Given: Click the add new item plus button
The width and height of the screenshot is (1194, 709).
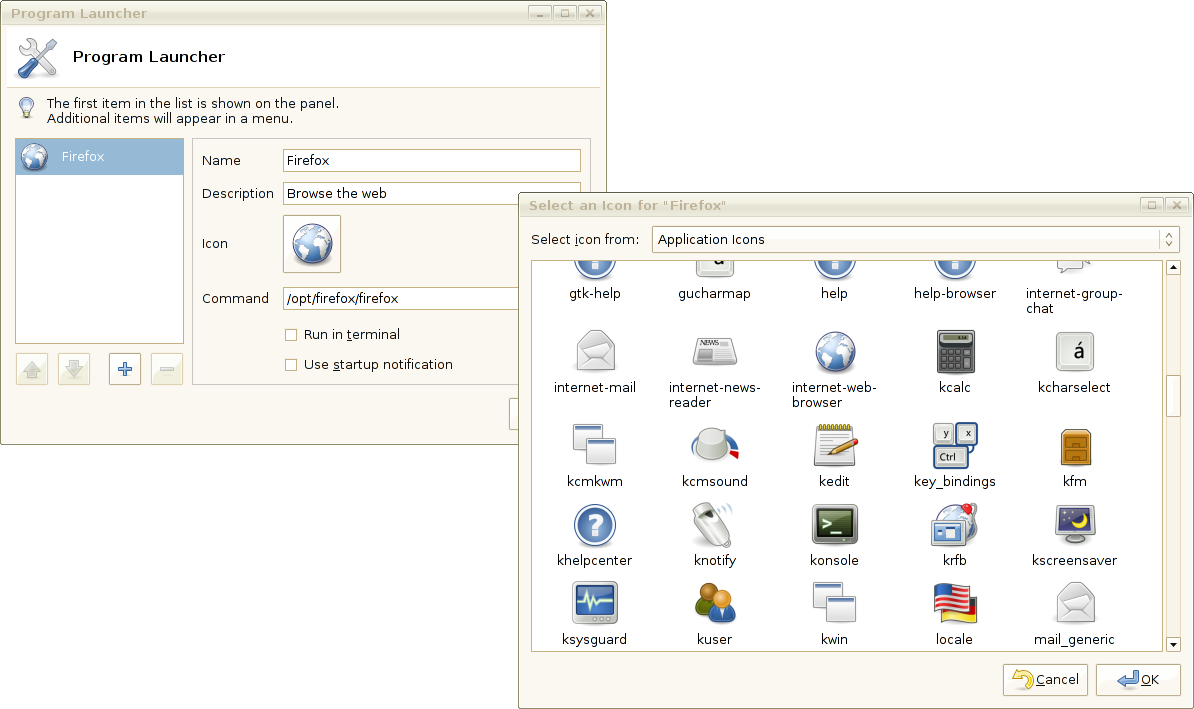Looking at the screenshot, I should (125, 369).
